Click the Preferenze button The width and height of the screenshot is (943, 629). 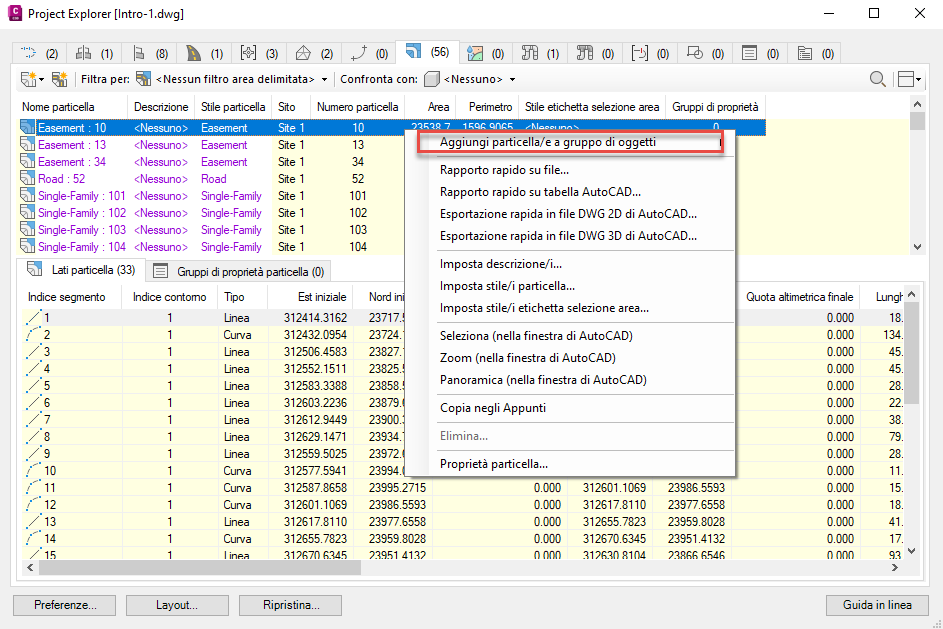tap(65, 605)
